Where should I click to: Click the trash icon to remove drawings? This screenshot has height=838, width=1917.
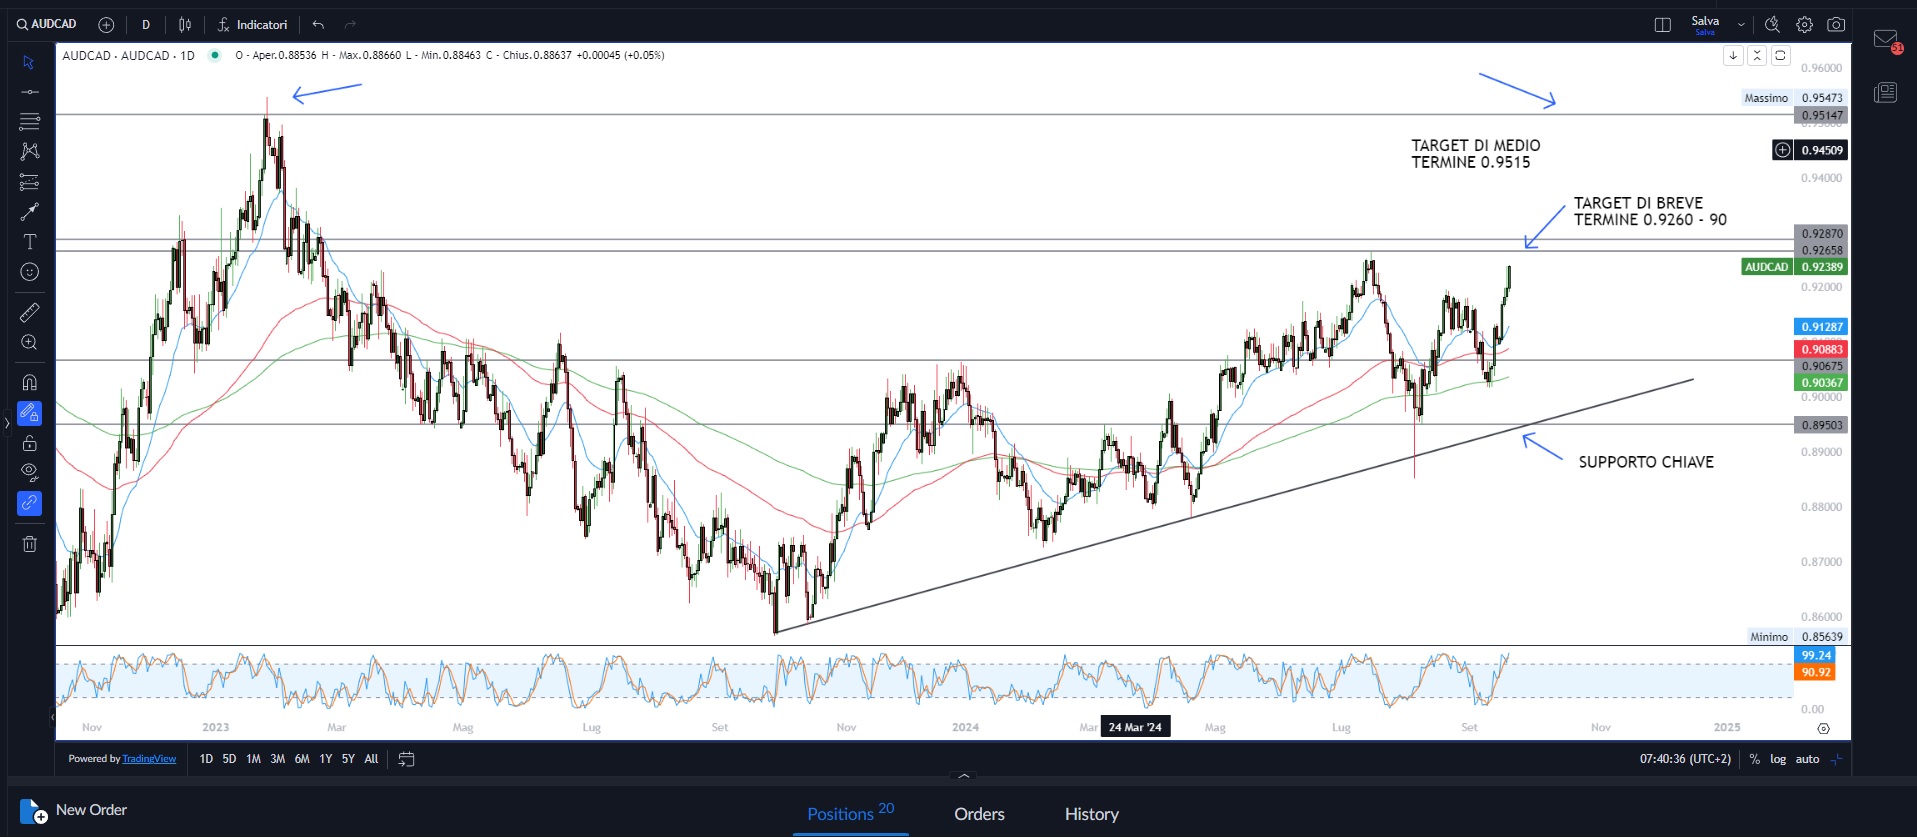click(x=30, y=544)
